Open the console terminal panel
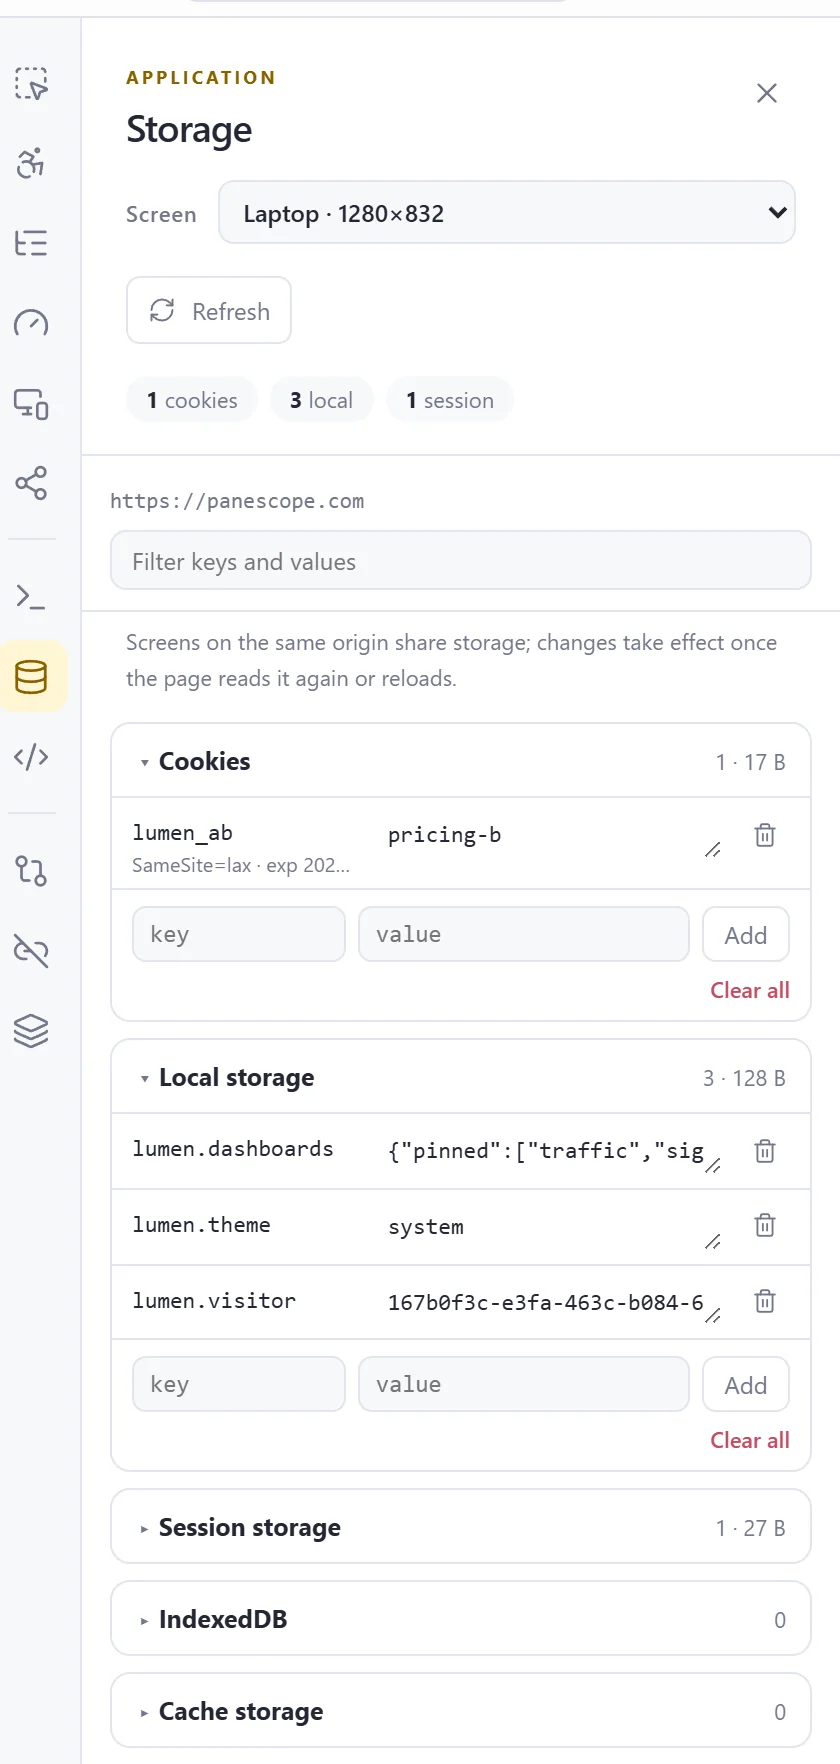The width and height of the screenshot is (840, 1764). 31,597
